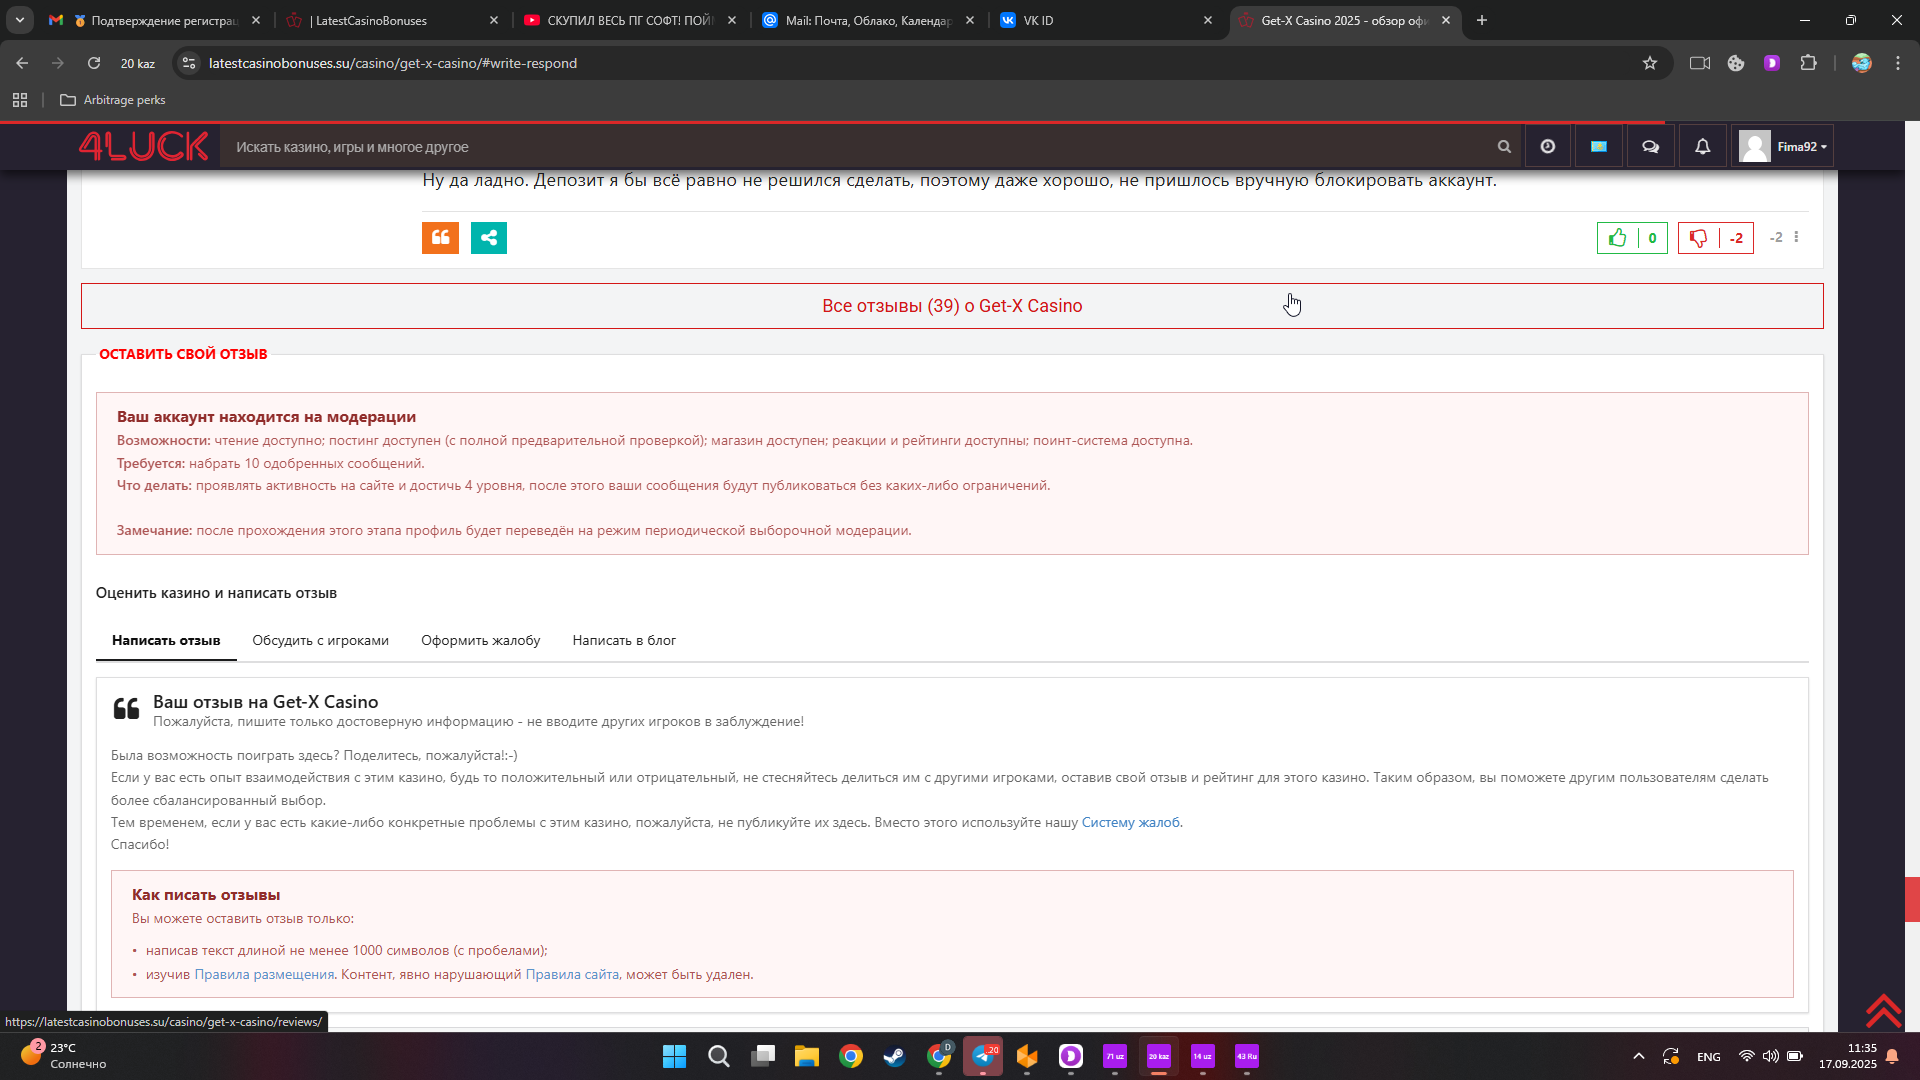
Task: Reload the page
Action: [94, 63]
